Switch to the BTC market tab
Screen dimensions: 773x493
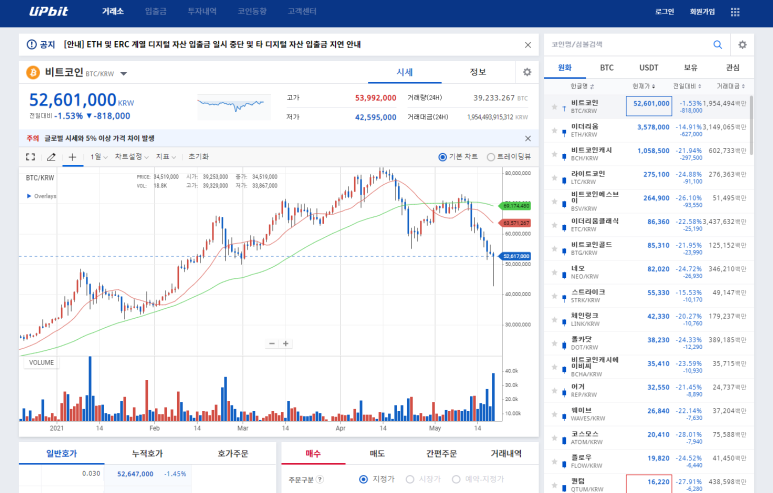pyautogui.click(x=607, y=68)
